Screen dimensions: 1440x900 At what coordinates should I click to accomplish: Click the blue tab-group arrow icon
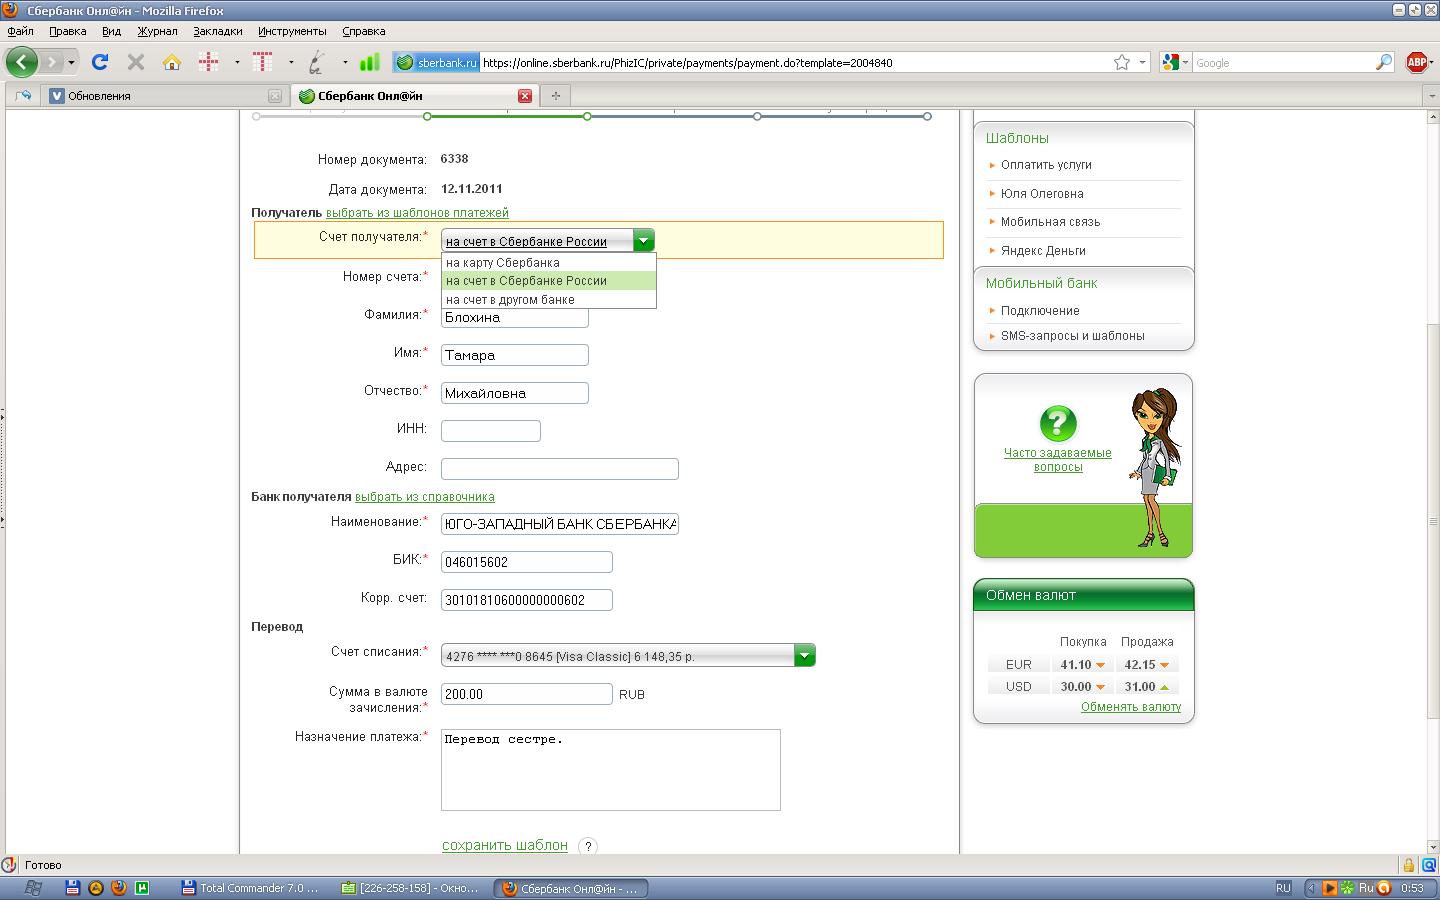click(x=23, y=95)
